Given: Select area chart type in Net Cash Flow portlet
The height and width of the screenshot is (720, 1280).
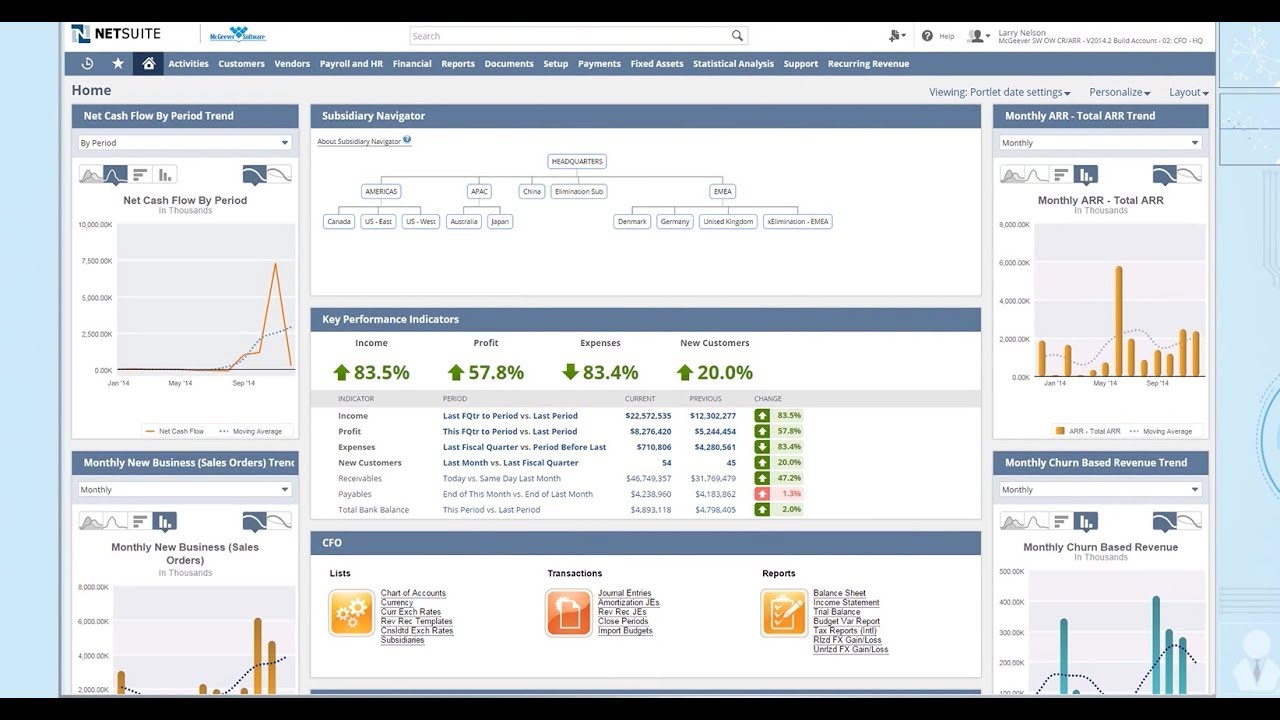Looking at the screenshot, I should click(91, 175).
